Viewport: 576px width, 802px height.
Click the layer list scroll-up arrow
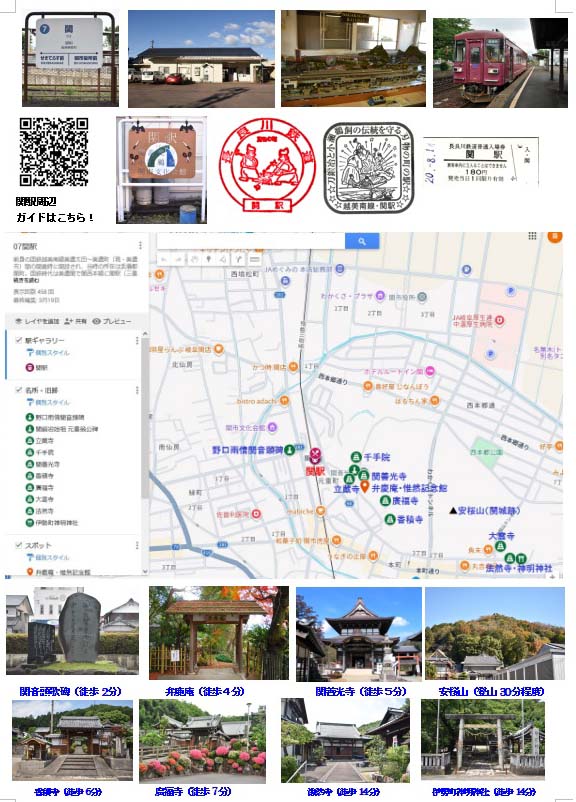pos(145,333)
